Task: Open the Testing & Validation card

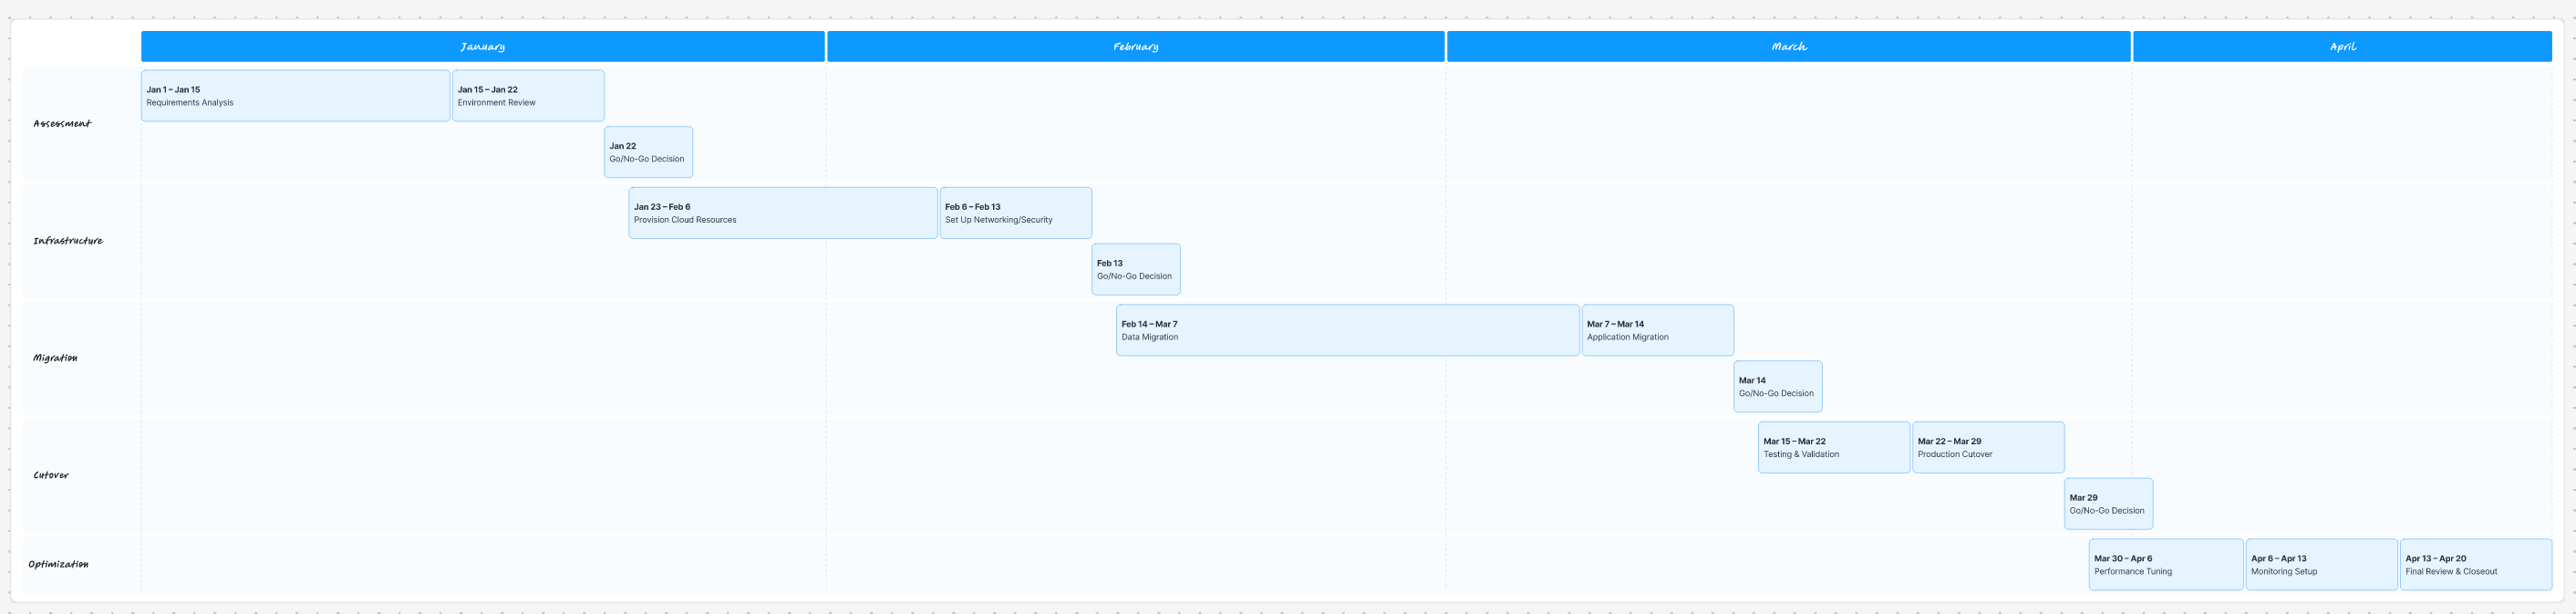Action: (x=1834, y=447)
